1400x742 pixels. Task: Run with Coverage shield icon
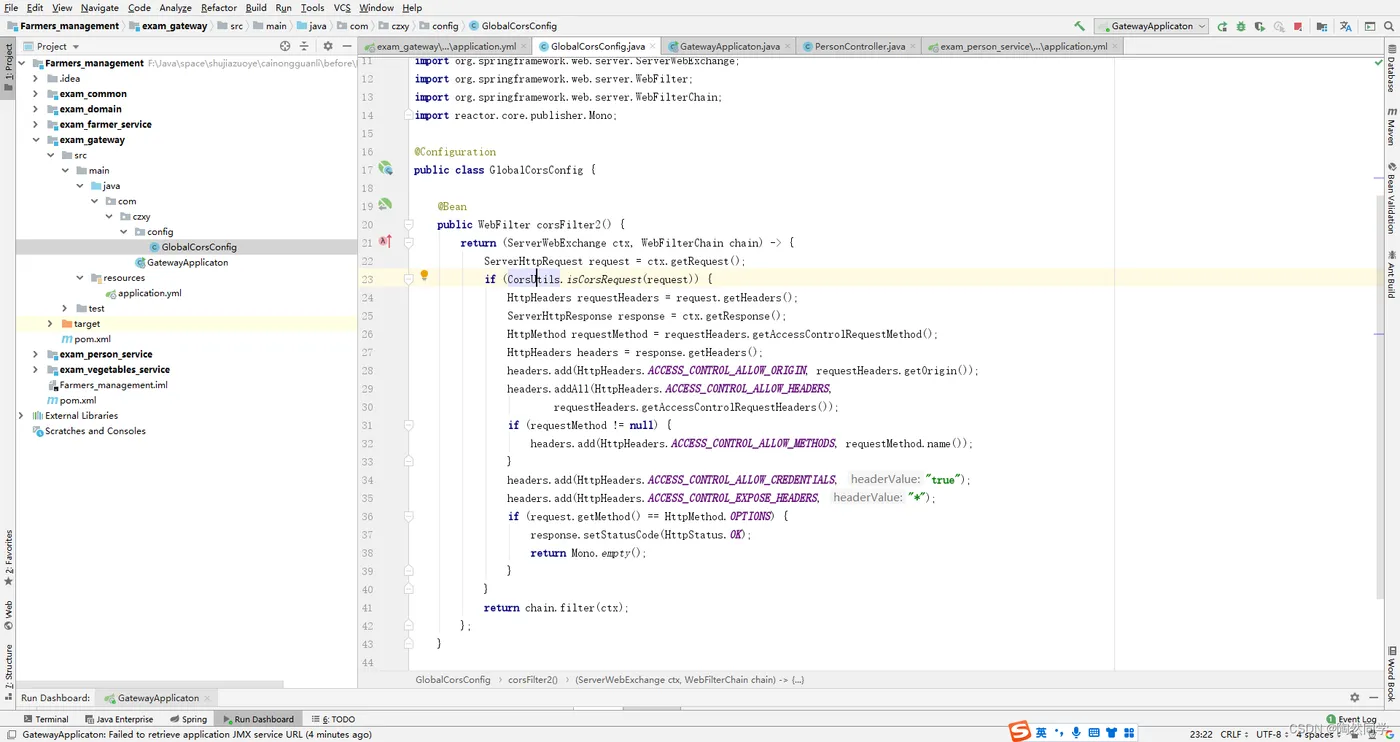(1260, 26)
